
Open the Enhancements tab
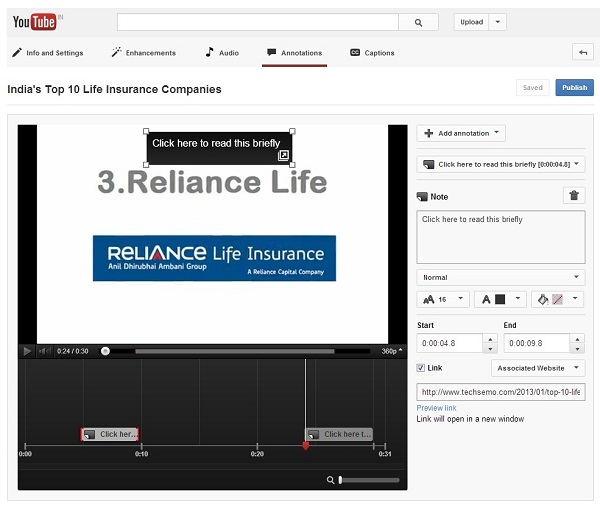(144, 53)
